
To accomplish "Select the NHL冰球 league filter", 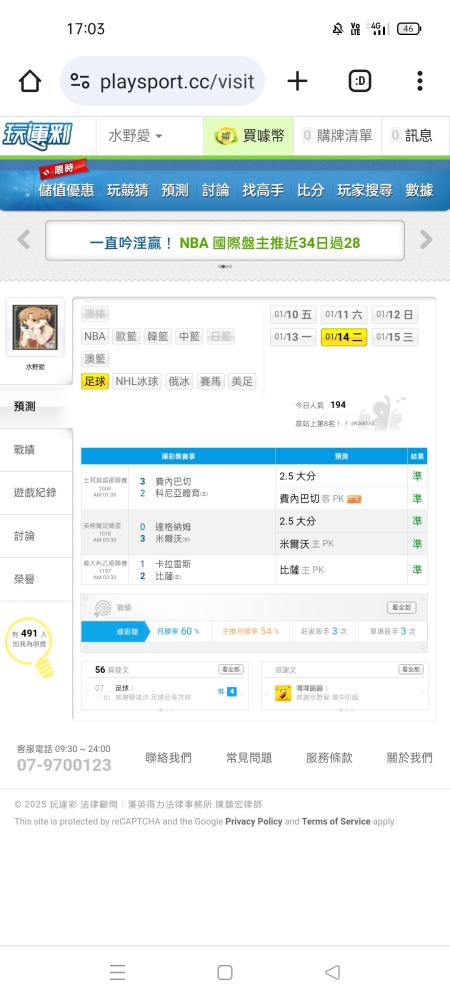I will [x=137, y=381].
